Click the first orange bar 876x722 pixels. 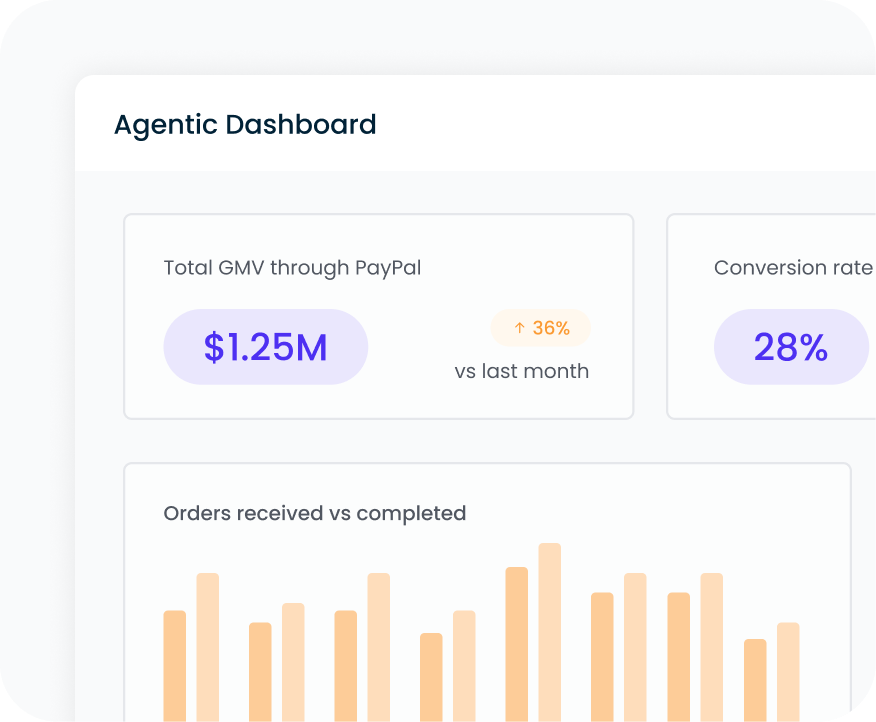pyautogui.click(x=173, y=665)
